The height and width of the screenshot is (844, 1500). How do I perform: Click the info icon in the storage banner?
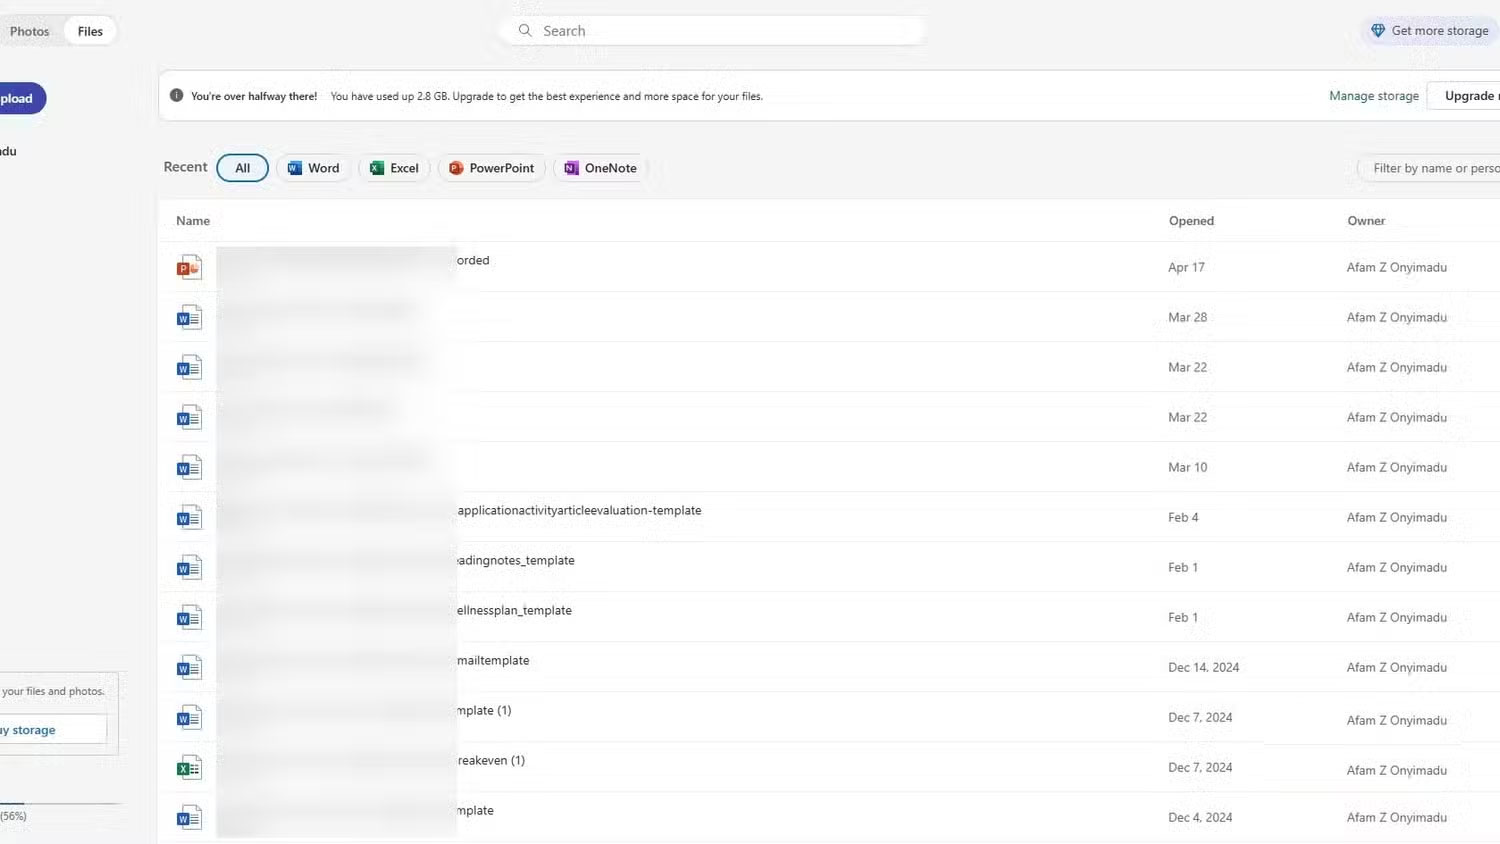click(x=177, y=95)
